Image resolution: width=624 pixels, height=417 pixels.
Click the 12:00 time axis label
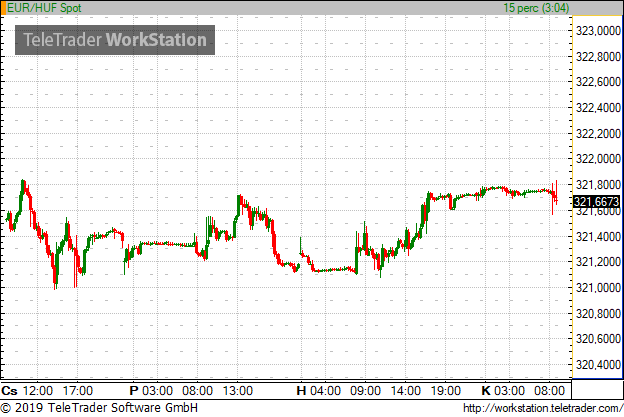click(38, 391)
